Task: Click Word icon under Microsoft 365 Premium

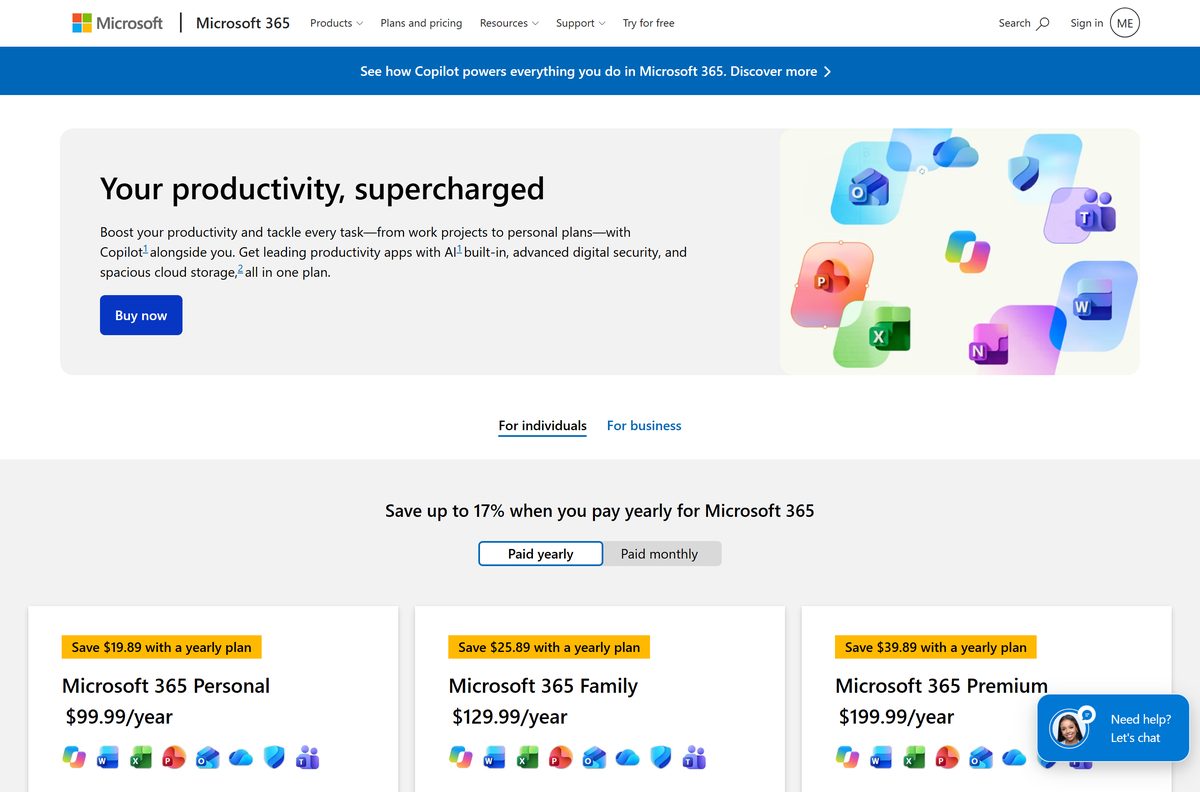Action: point(881,757)
